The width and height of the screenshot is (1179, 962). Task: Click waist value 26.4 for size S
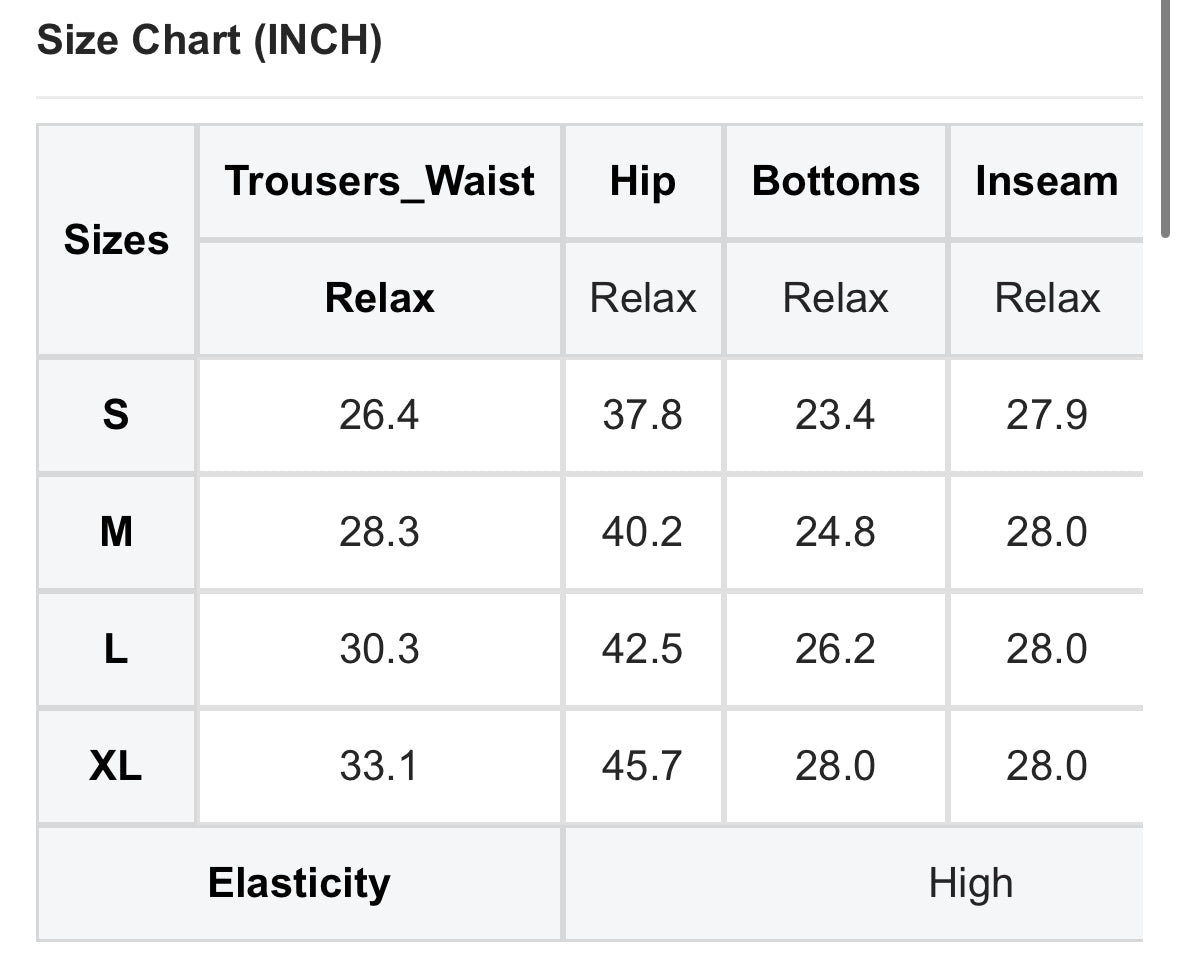coord(379,414)
